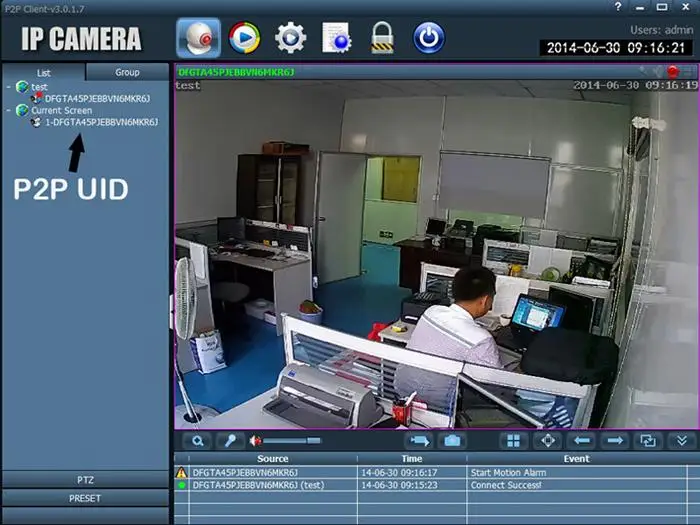Screen dimensions: 700x525
Task: Open the video playback icon
Action: point(244,38)
